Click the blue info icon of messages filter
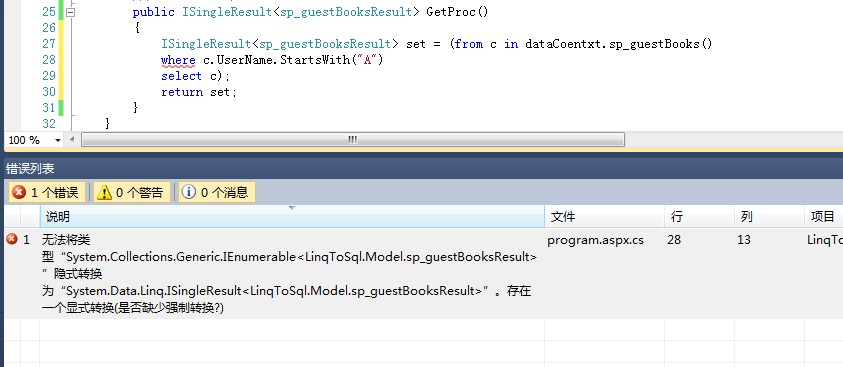843x367 pixels. pyautogui.click(x=189, y=192)
